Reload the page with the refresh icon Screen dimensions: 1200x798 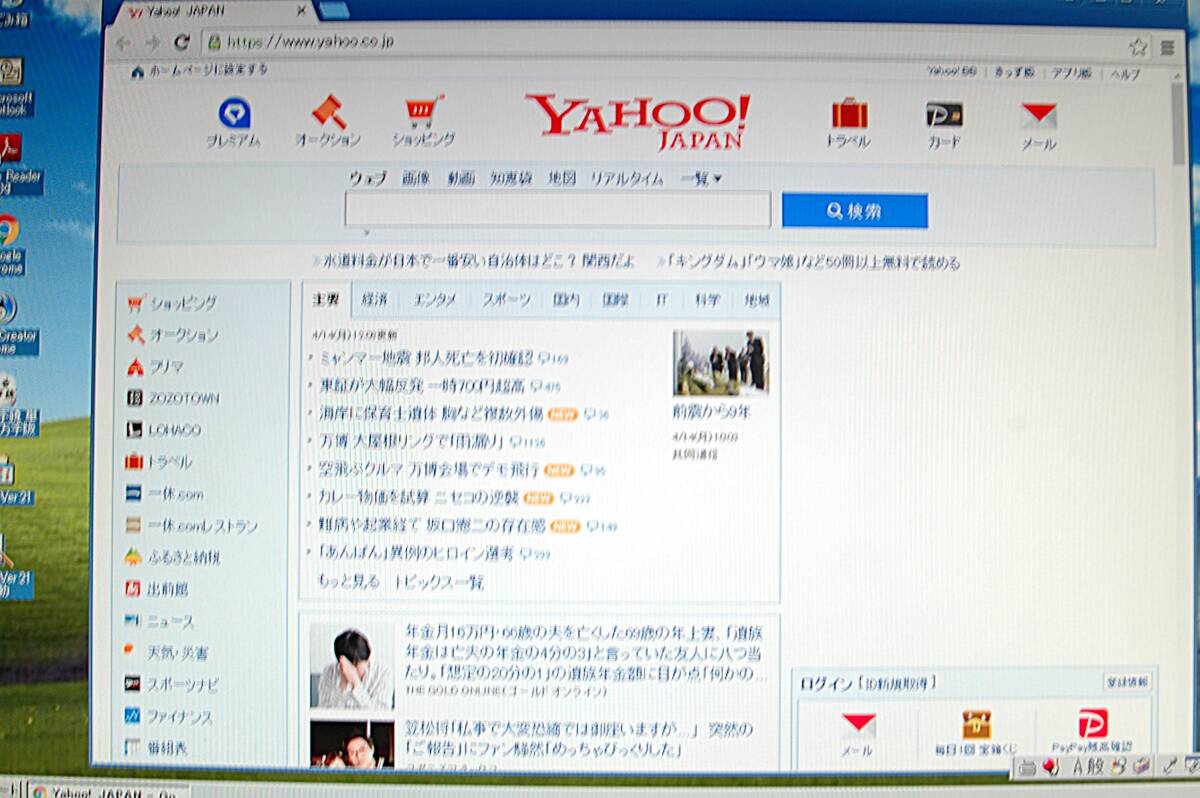(x=181, y=42)
